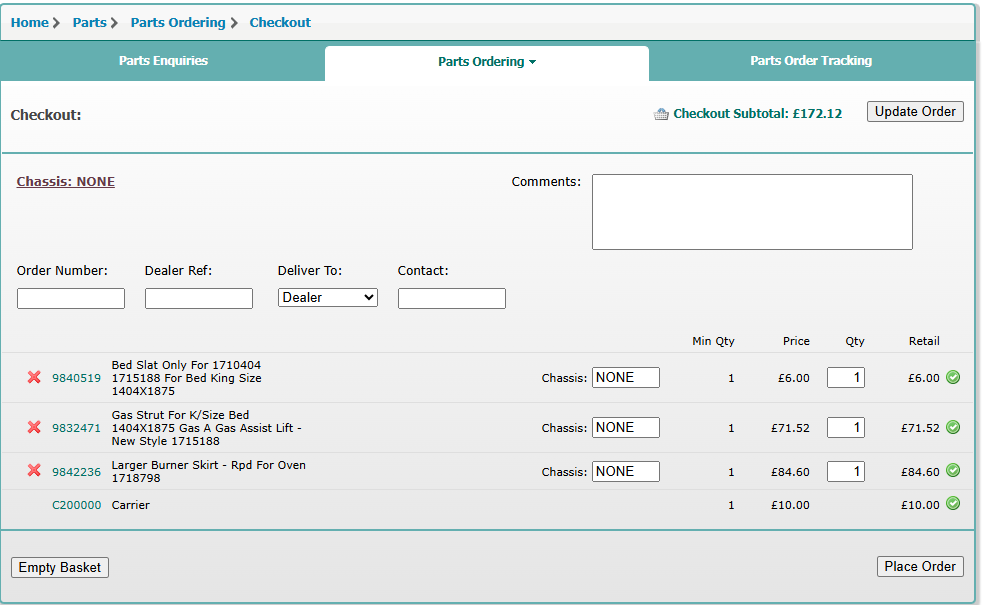Click green check icon on Bed Slat row

click(953, 377)
